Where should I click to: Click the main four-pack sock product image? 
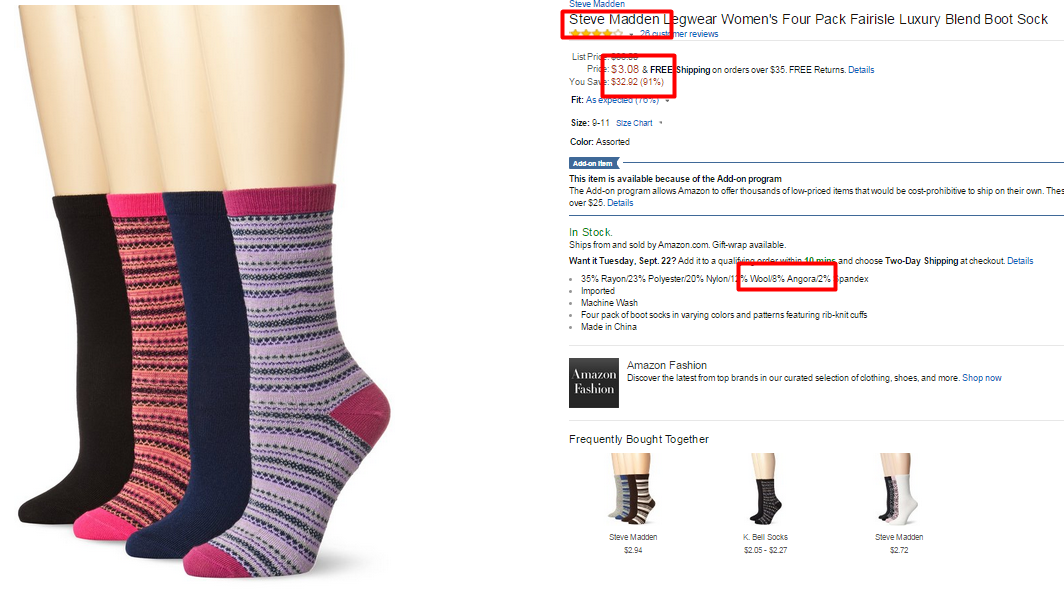coord(204,292)
